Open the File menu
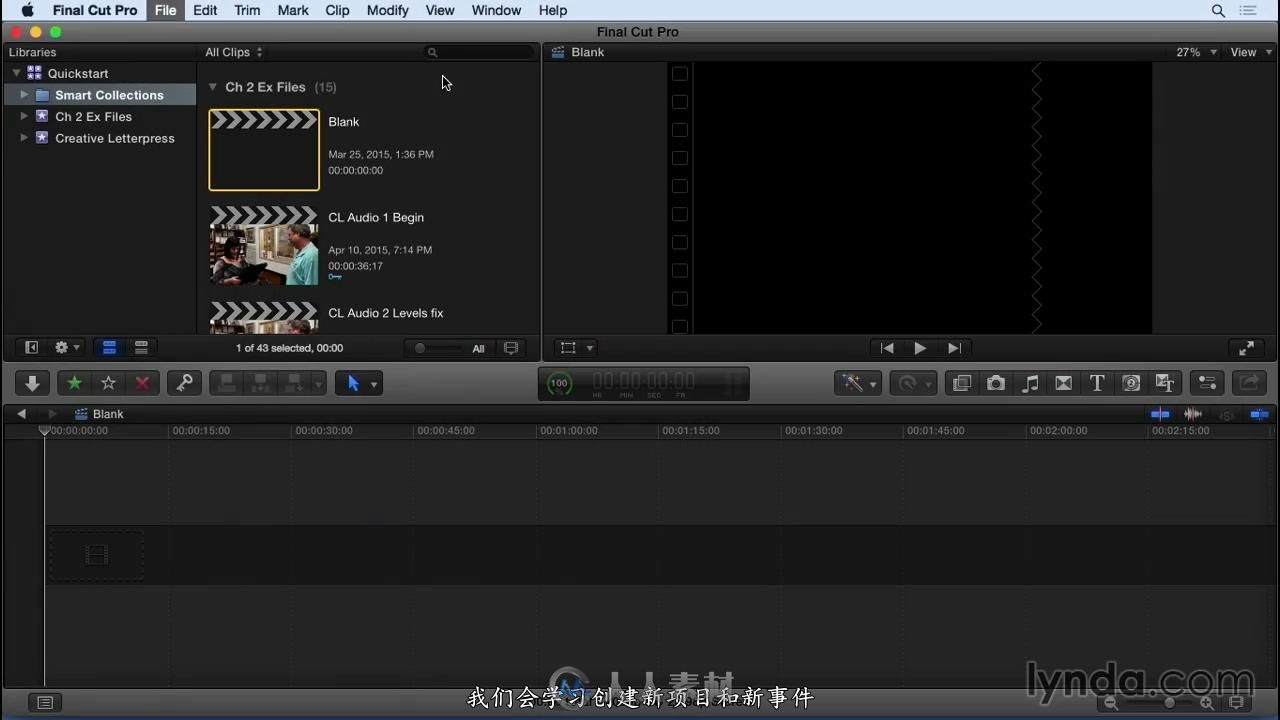 click(x=165, y=10)
